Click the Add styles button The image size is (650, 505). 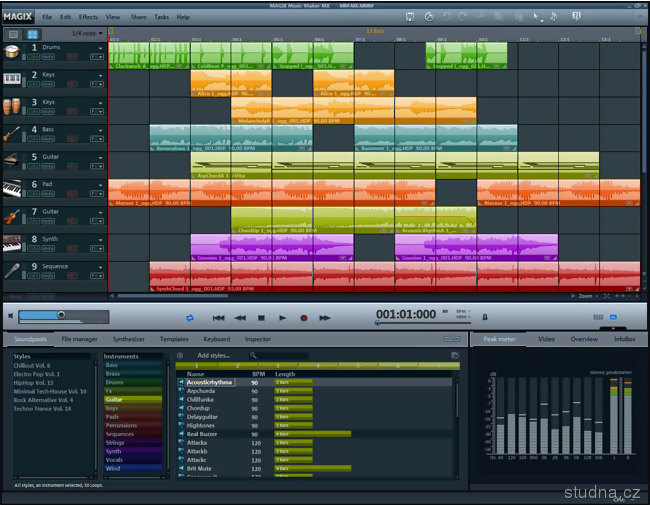tap(215, 355)
